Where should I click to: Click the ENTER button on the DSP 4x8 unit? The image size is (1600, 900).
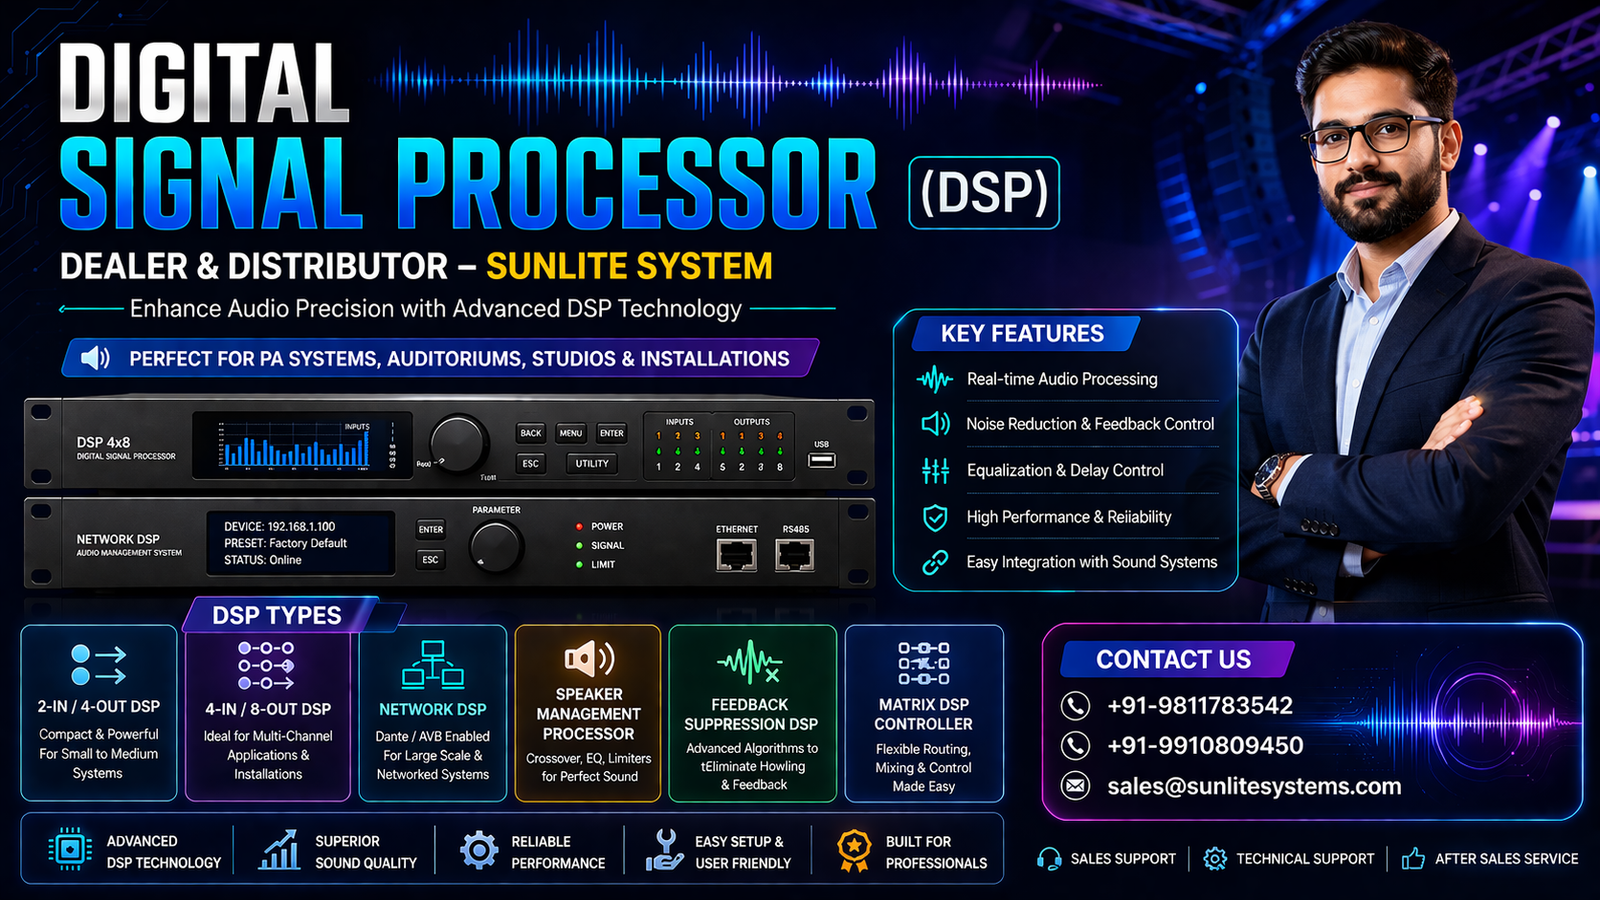[x=612, y=433]
